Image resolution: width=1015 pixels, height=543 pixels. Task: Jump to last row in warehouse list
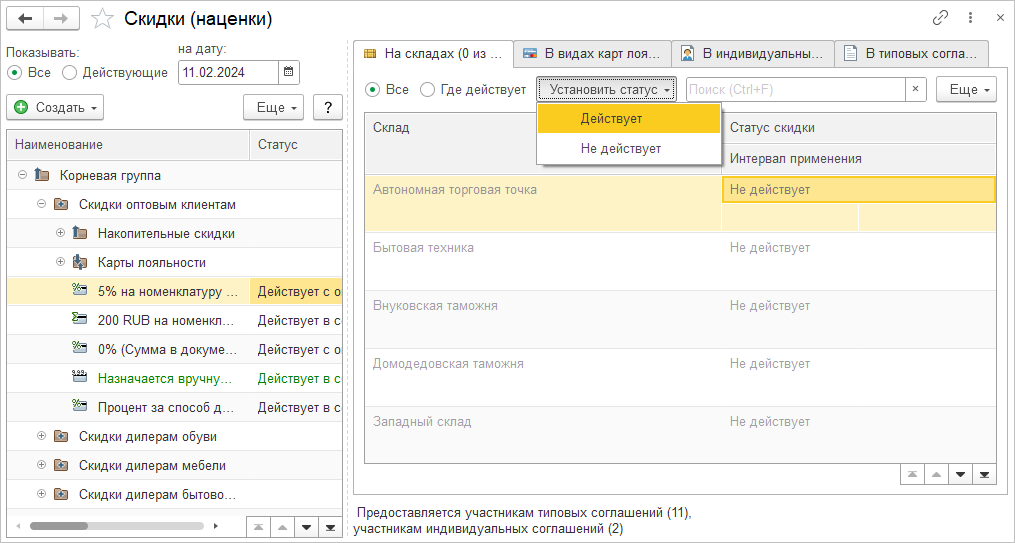point(984,475)
